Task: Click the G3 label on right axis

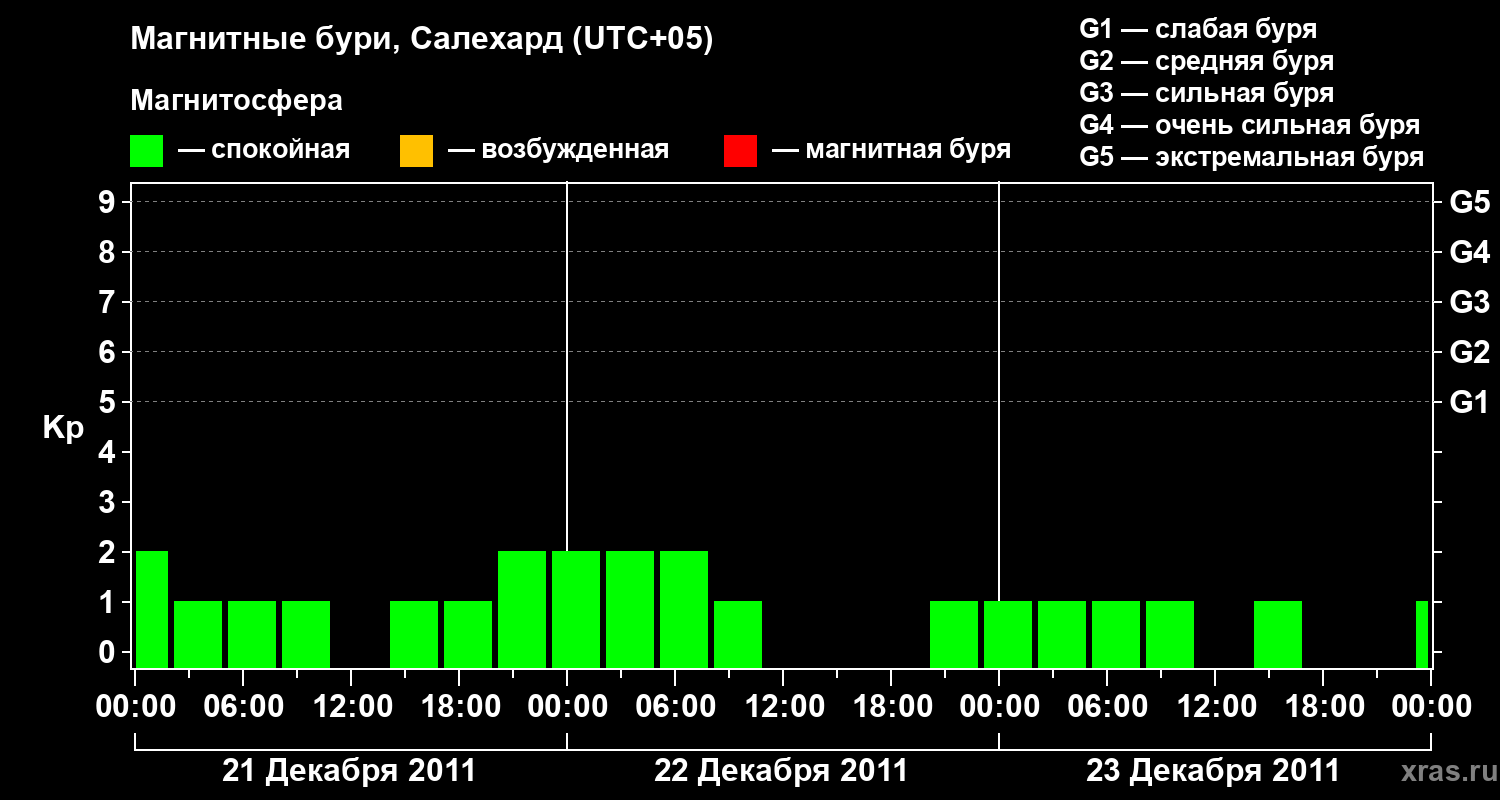Action: (x=1469, y=302)
